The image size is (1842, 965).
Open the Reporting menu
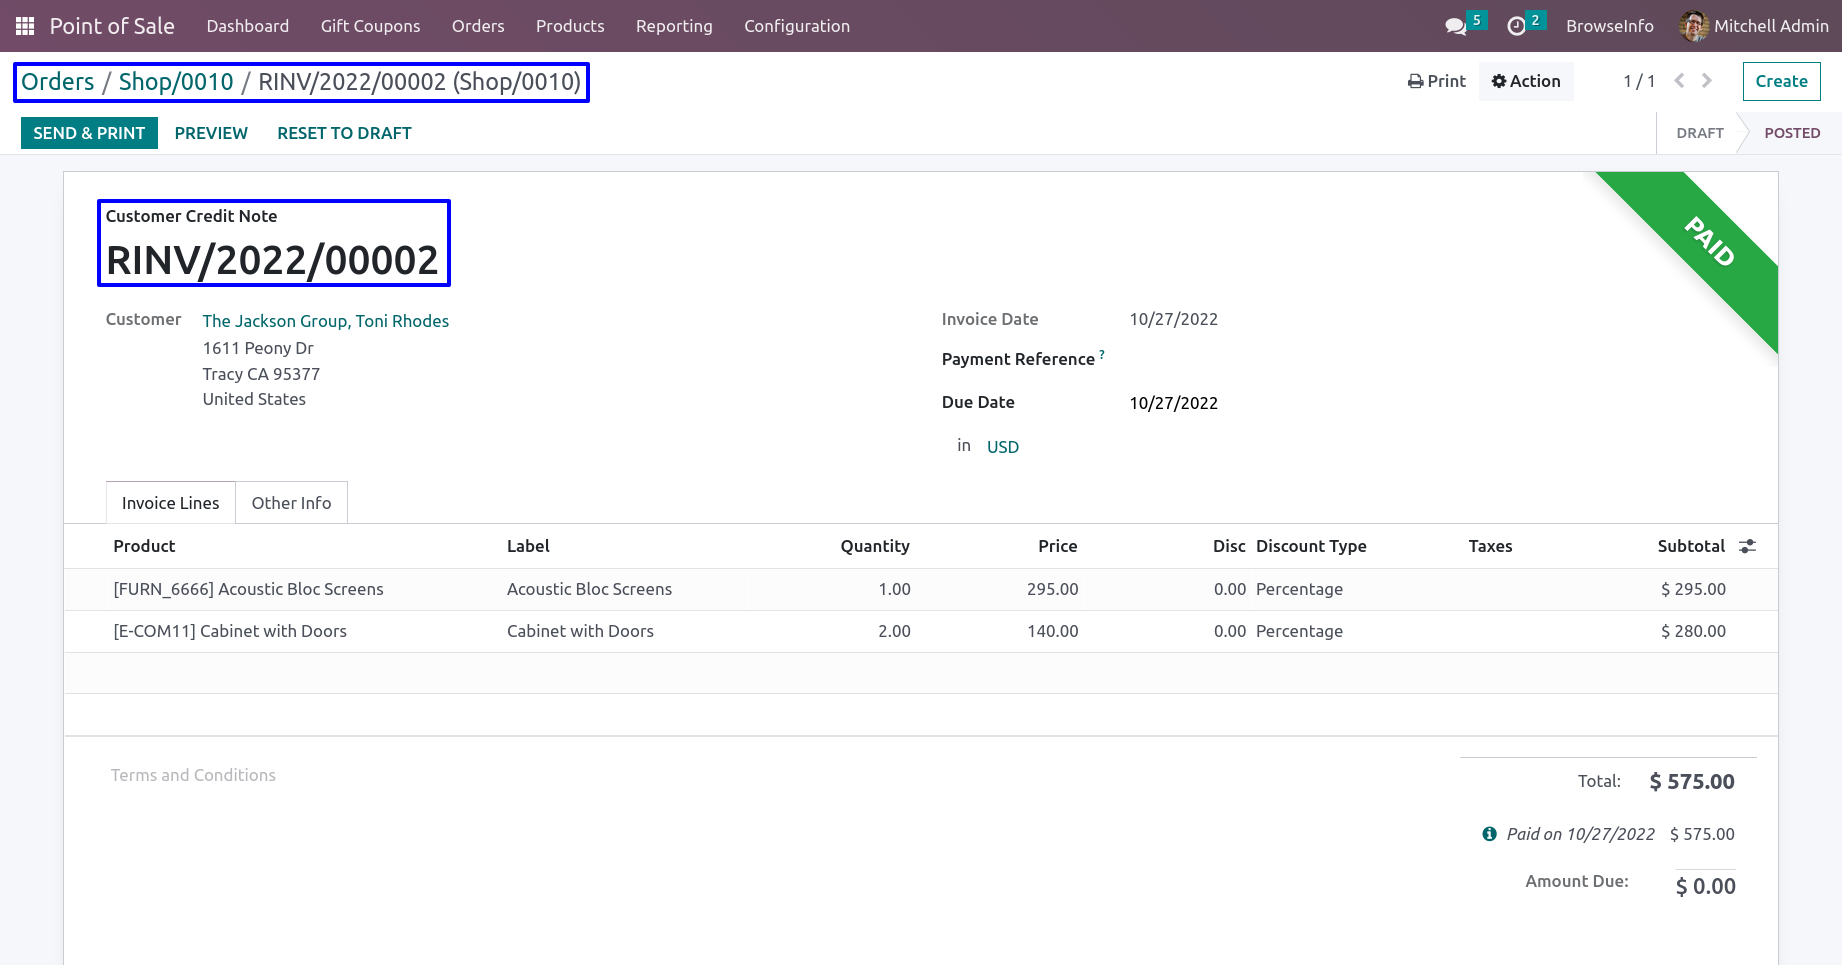pyautogui.click(x=674, y=26)
